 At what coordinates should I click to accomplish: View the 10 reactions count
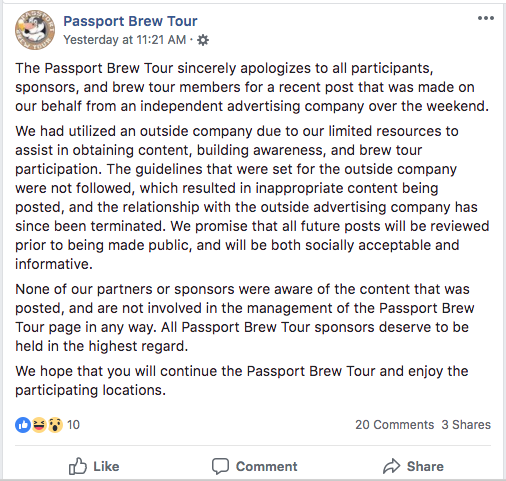pyautogui.click(x=73, y=425)
